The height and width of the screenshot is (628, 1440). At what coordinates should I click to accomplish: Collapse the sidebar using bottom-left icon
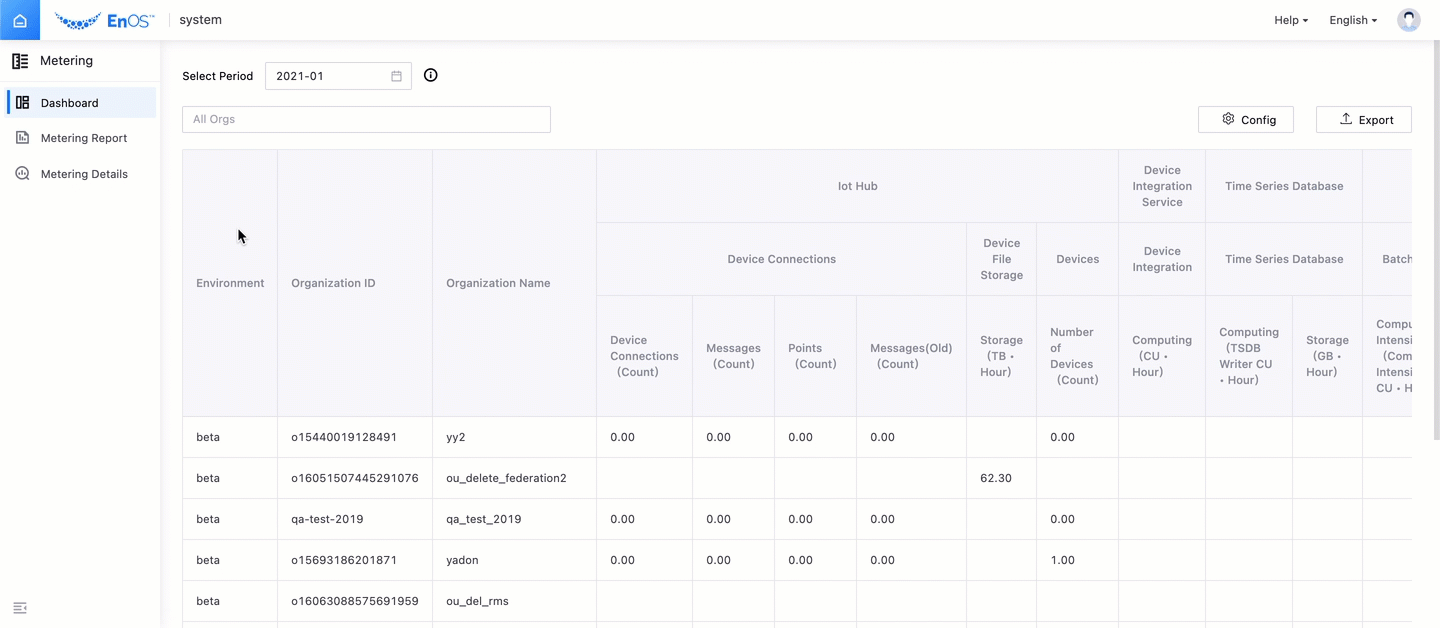pyautogui.click(x=20, y=608)
